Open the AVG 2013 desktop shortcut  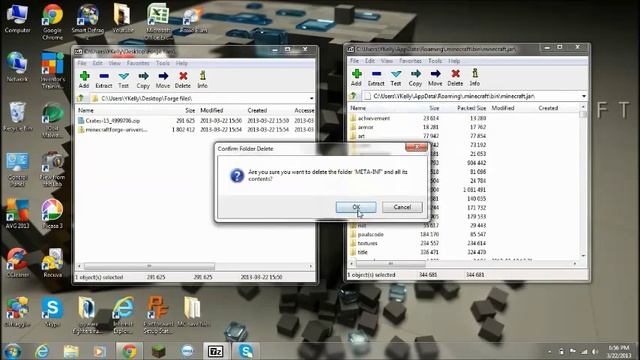(18, 214)
